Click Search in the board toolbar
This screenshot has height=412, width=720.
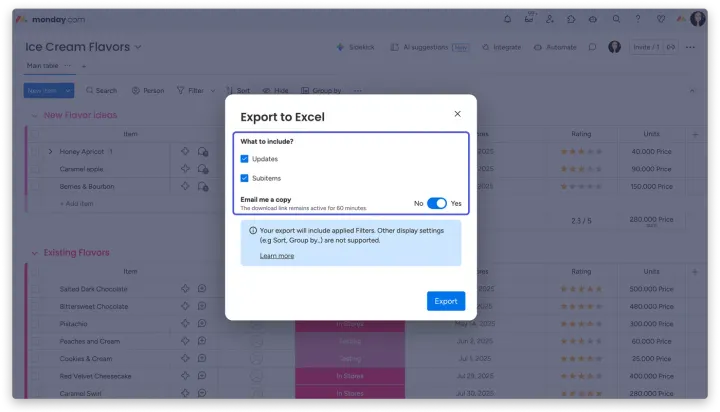point(101,90)
